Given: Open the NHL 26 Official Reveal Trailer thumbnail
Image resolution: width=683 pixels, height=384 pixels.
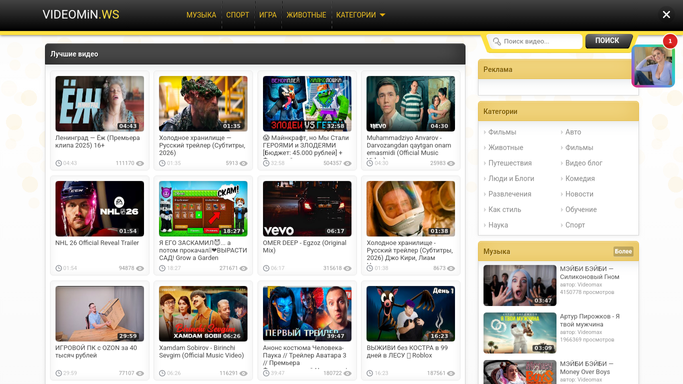Looking at the screenshot, I should point(100,209).
